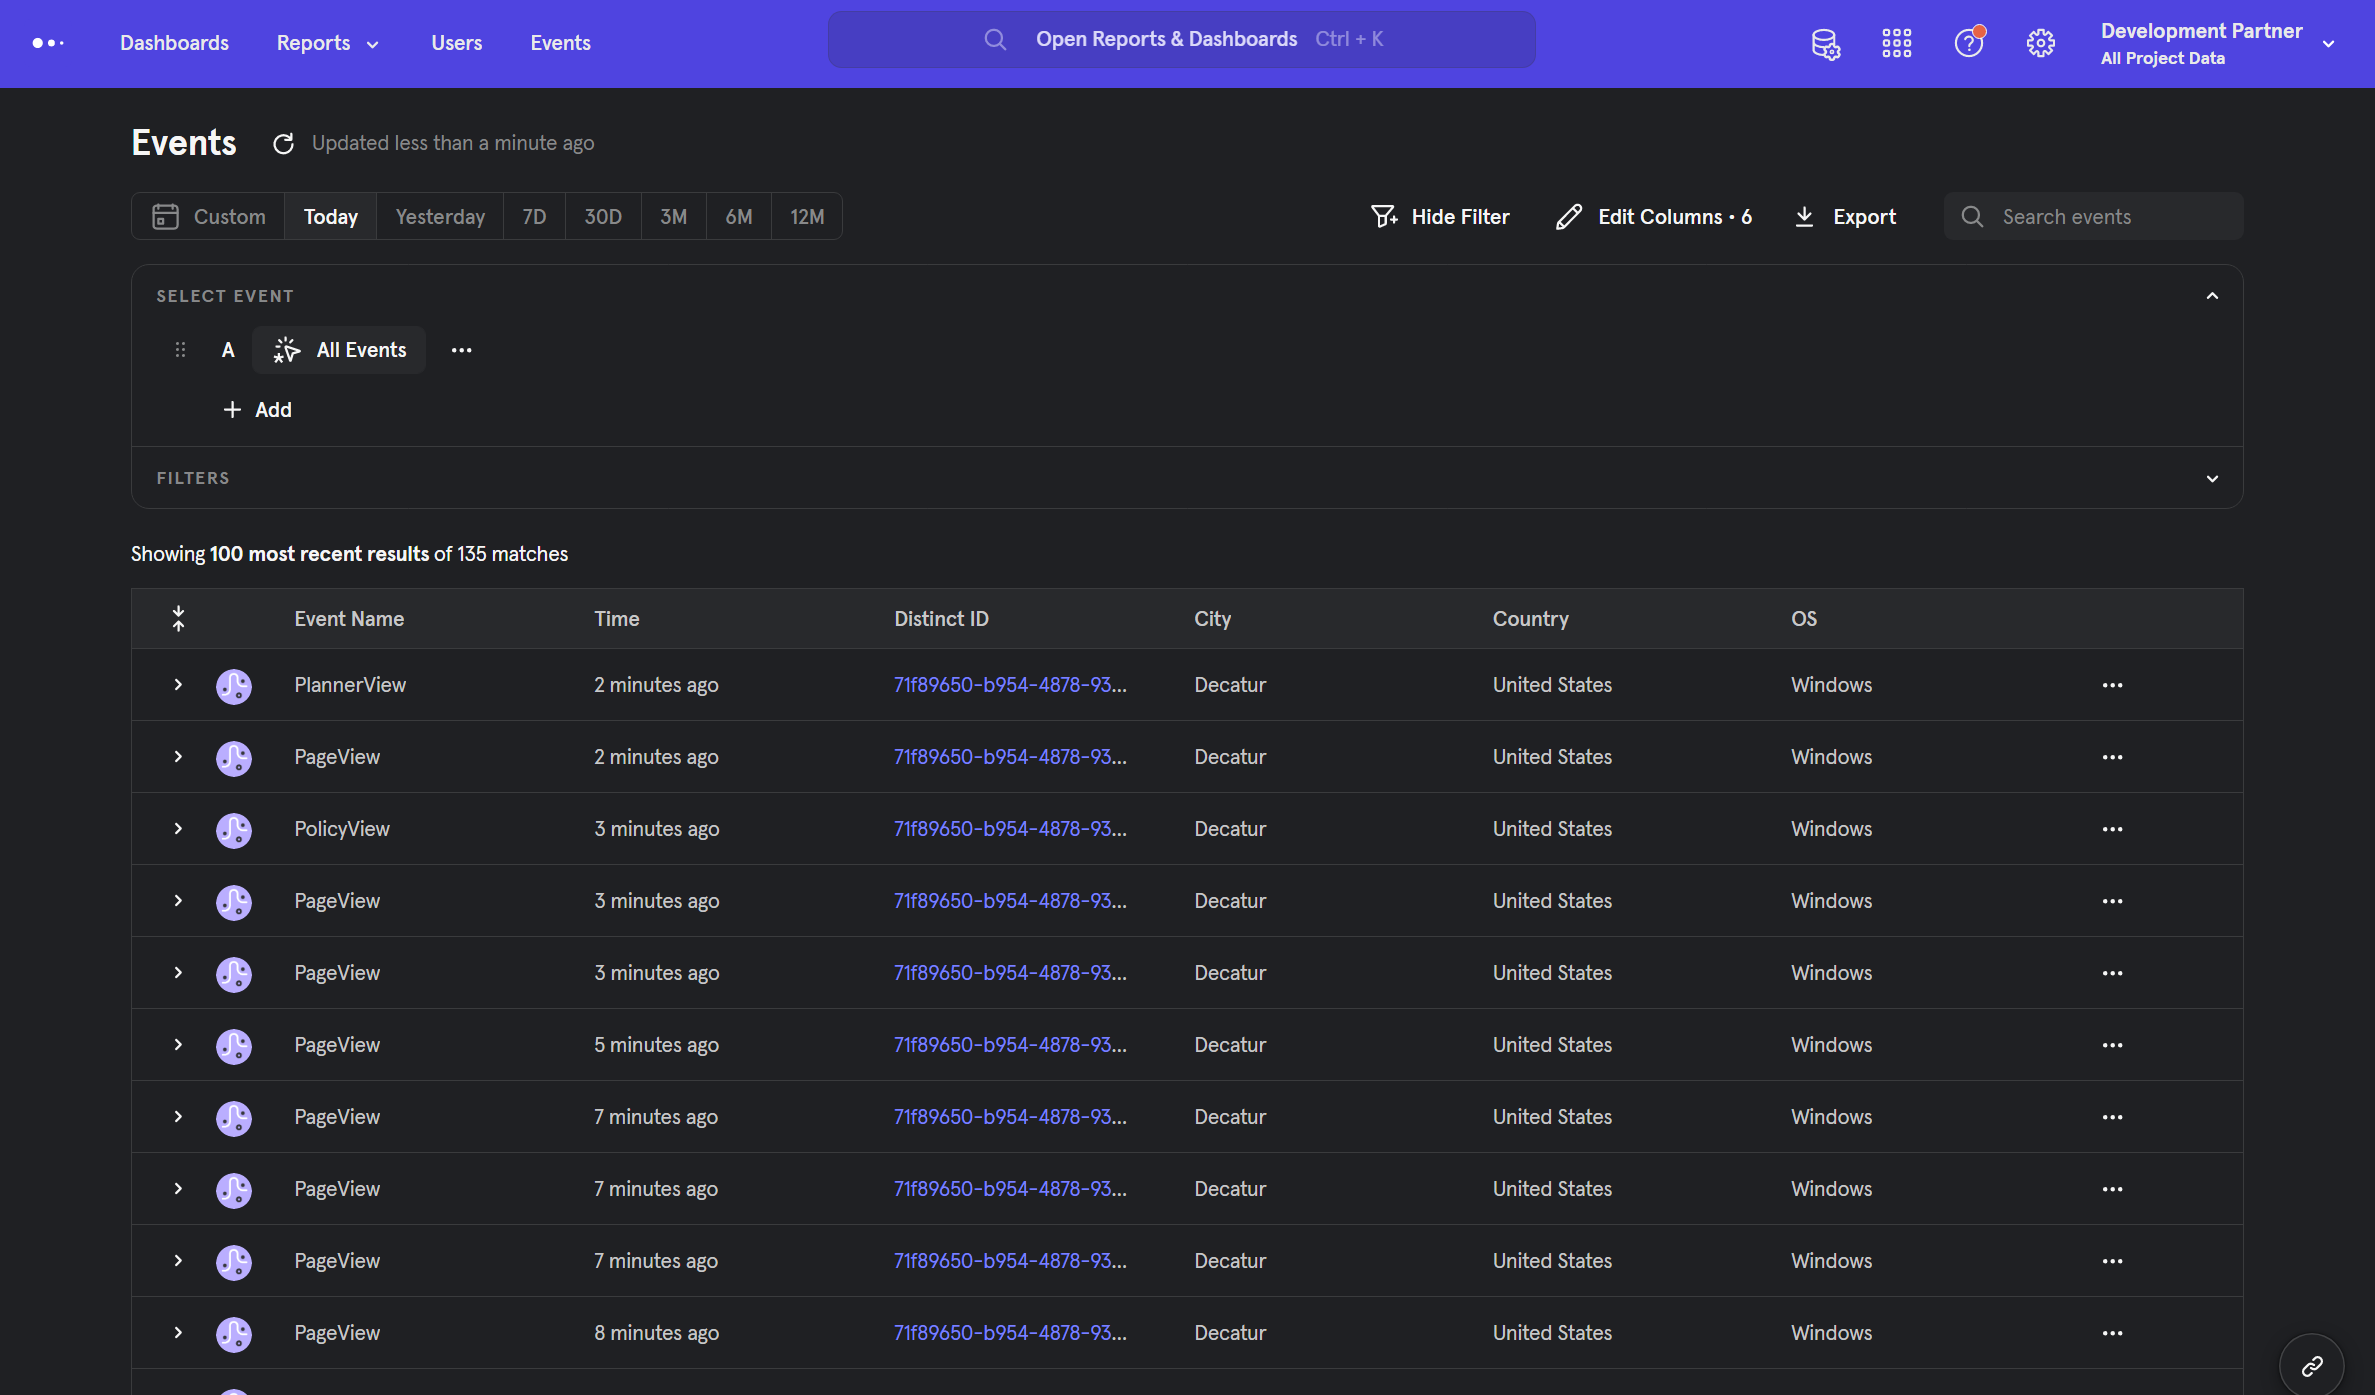
Task: Go to Dashboards
Action: (x=174, y=43)
